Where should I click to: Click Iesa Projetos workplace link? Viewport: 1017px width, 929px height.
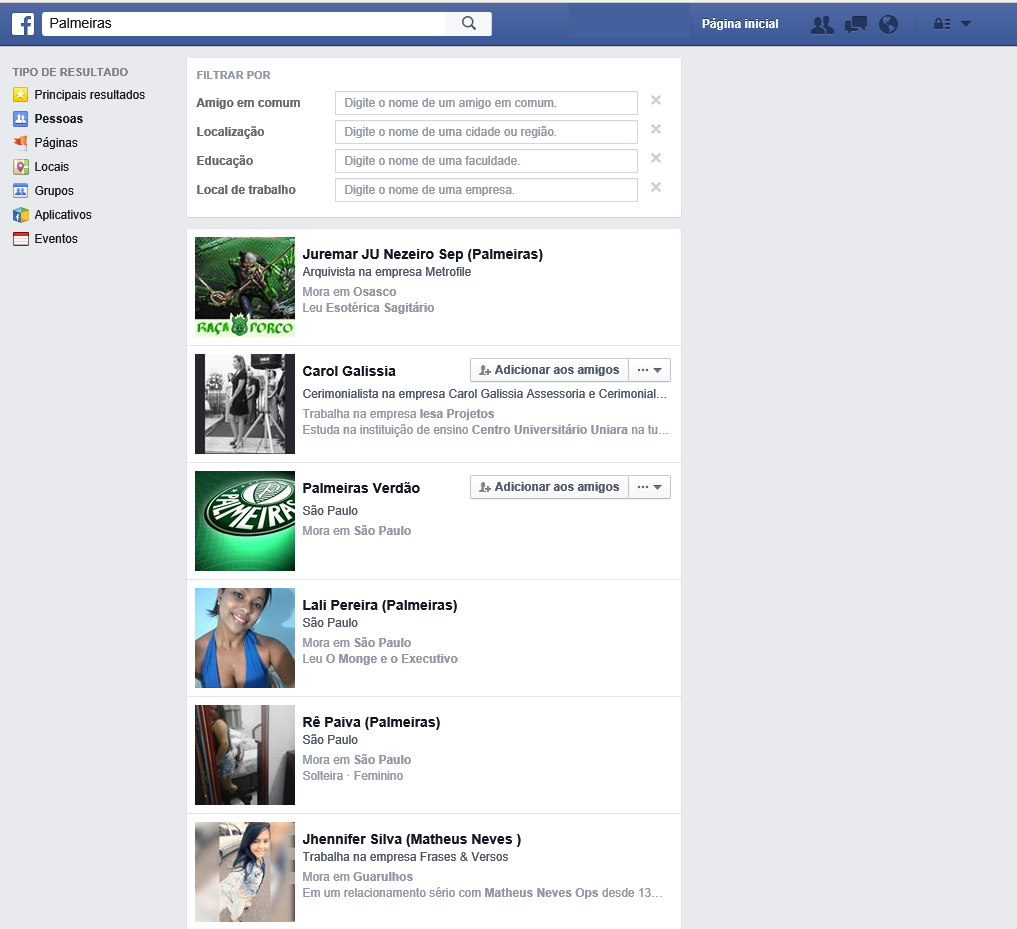click(457, 414)
